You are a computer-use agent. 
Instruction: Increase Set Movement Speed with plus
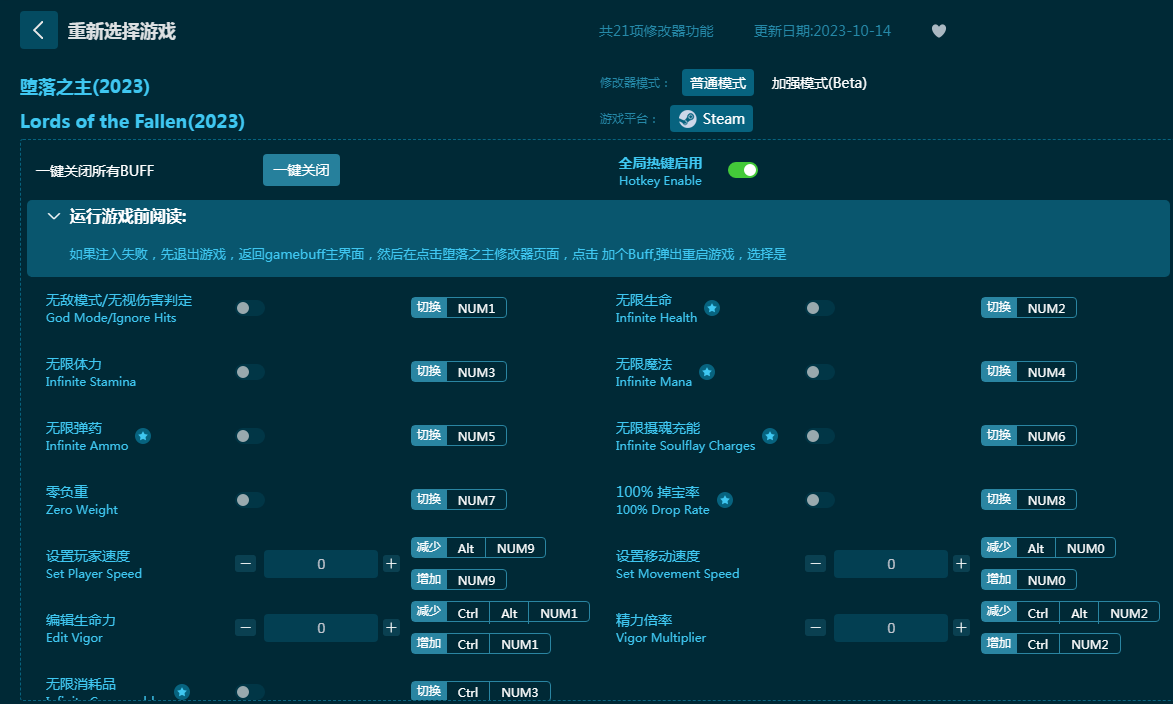click(x=961, y=564)
